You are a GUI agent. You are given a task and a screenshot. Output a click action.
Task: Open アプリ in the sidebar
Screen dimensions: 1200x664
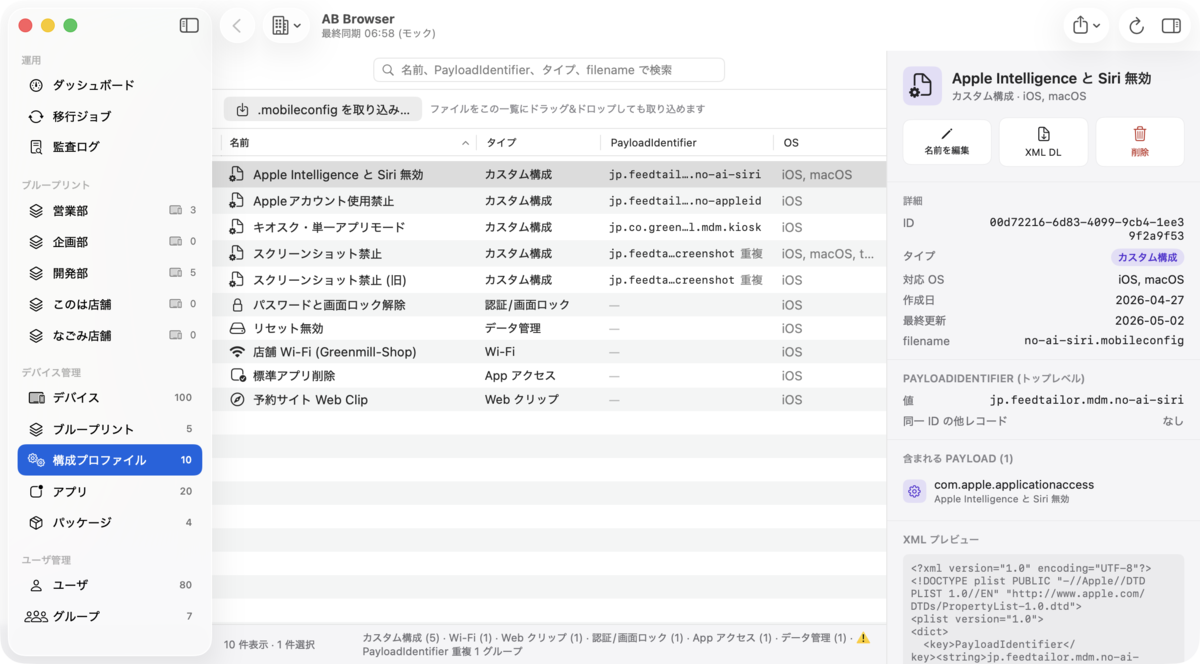click(110, 491)
